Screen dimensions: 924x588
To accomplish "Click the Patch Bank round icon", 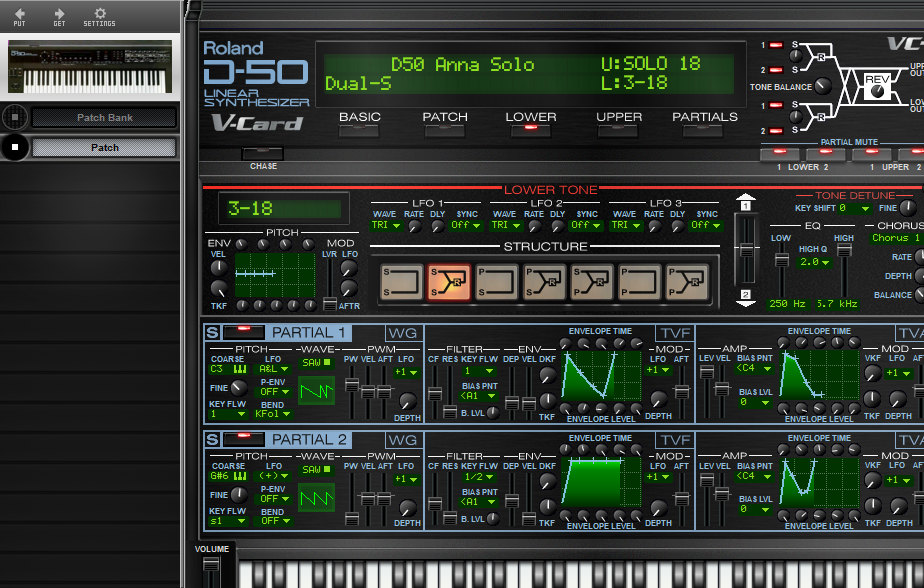I will click(15, 117).
